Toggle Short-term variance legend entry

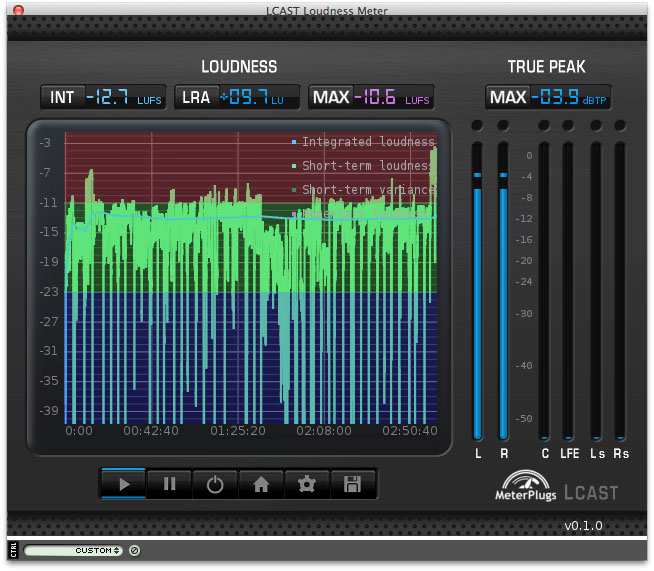coord(364,190)
